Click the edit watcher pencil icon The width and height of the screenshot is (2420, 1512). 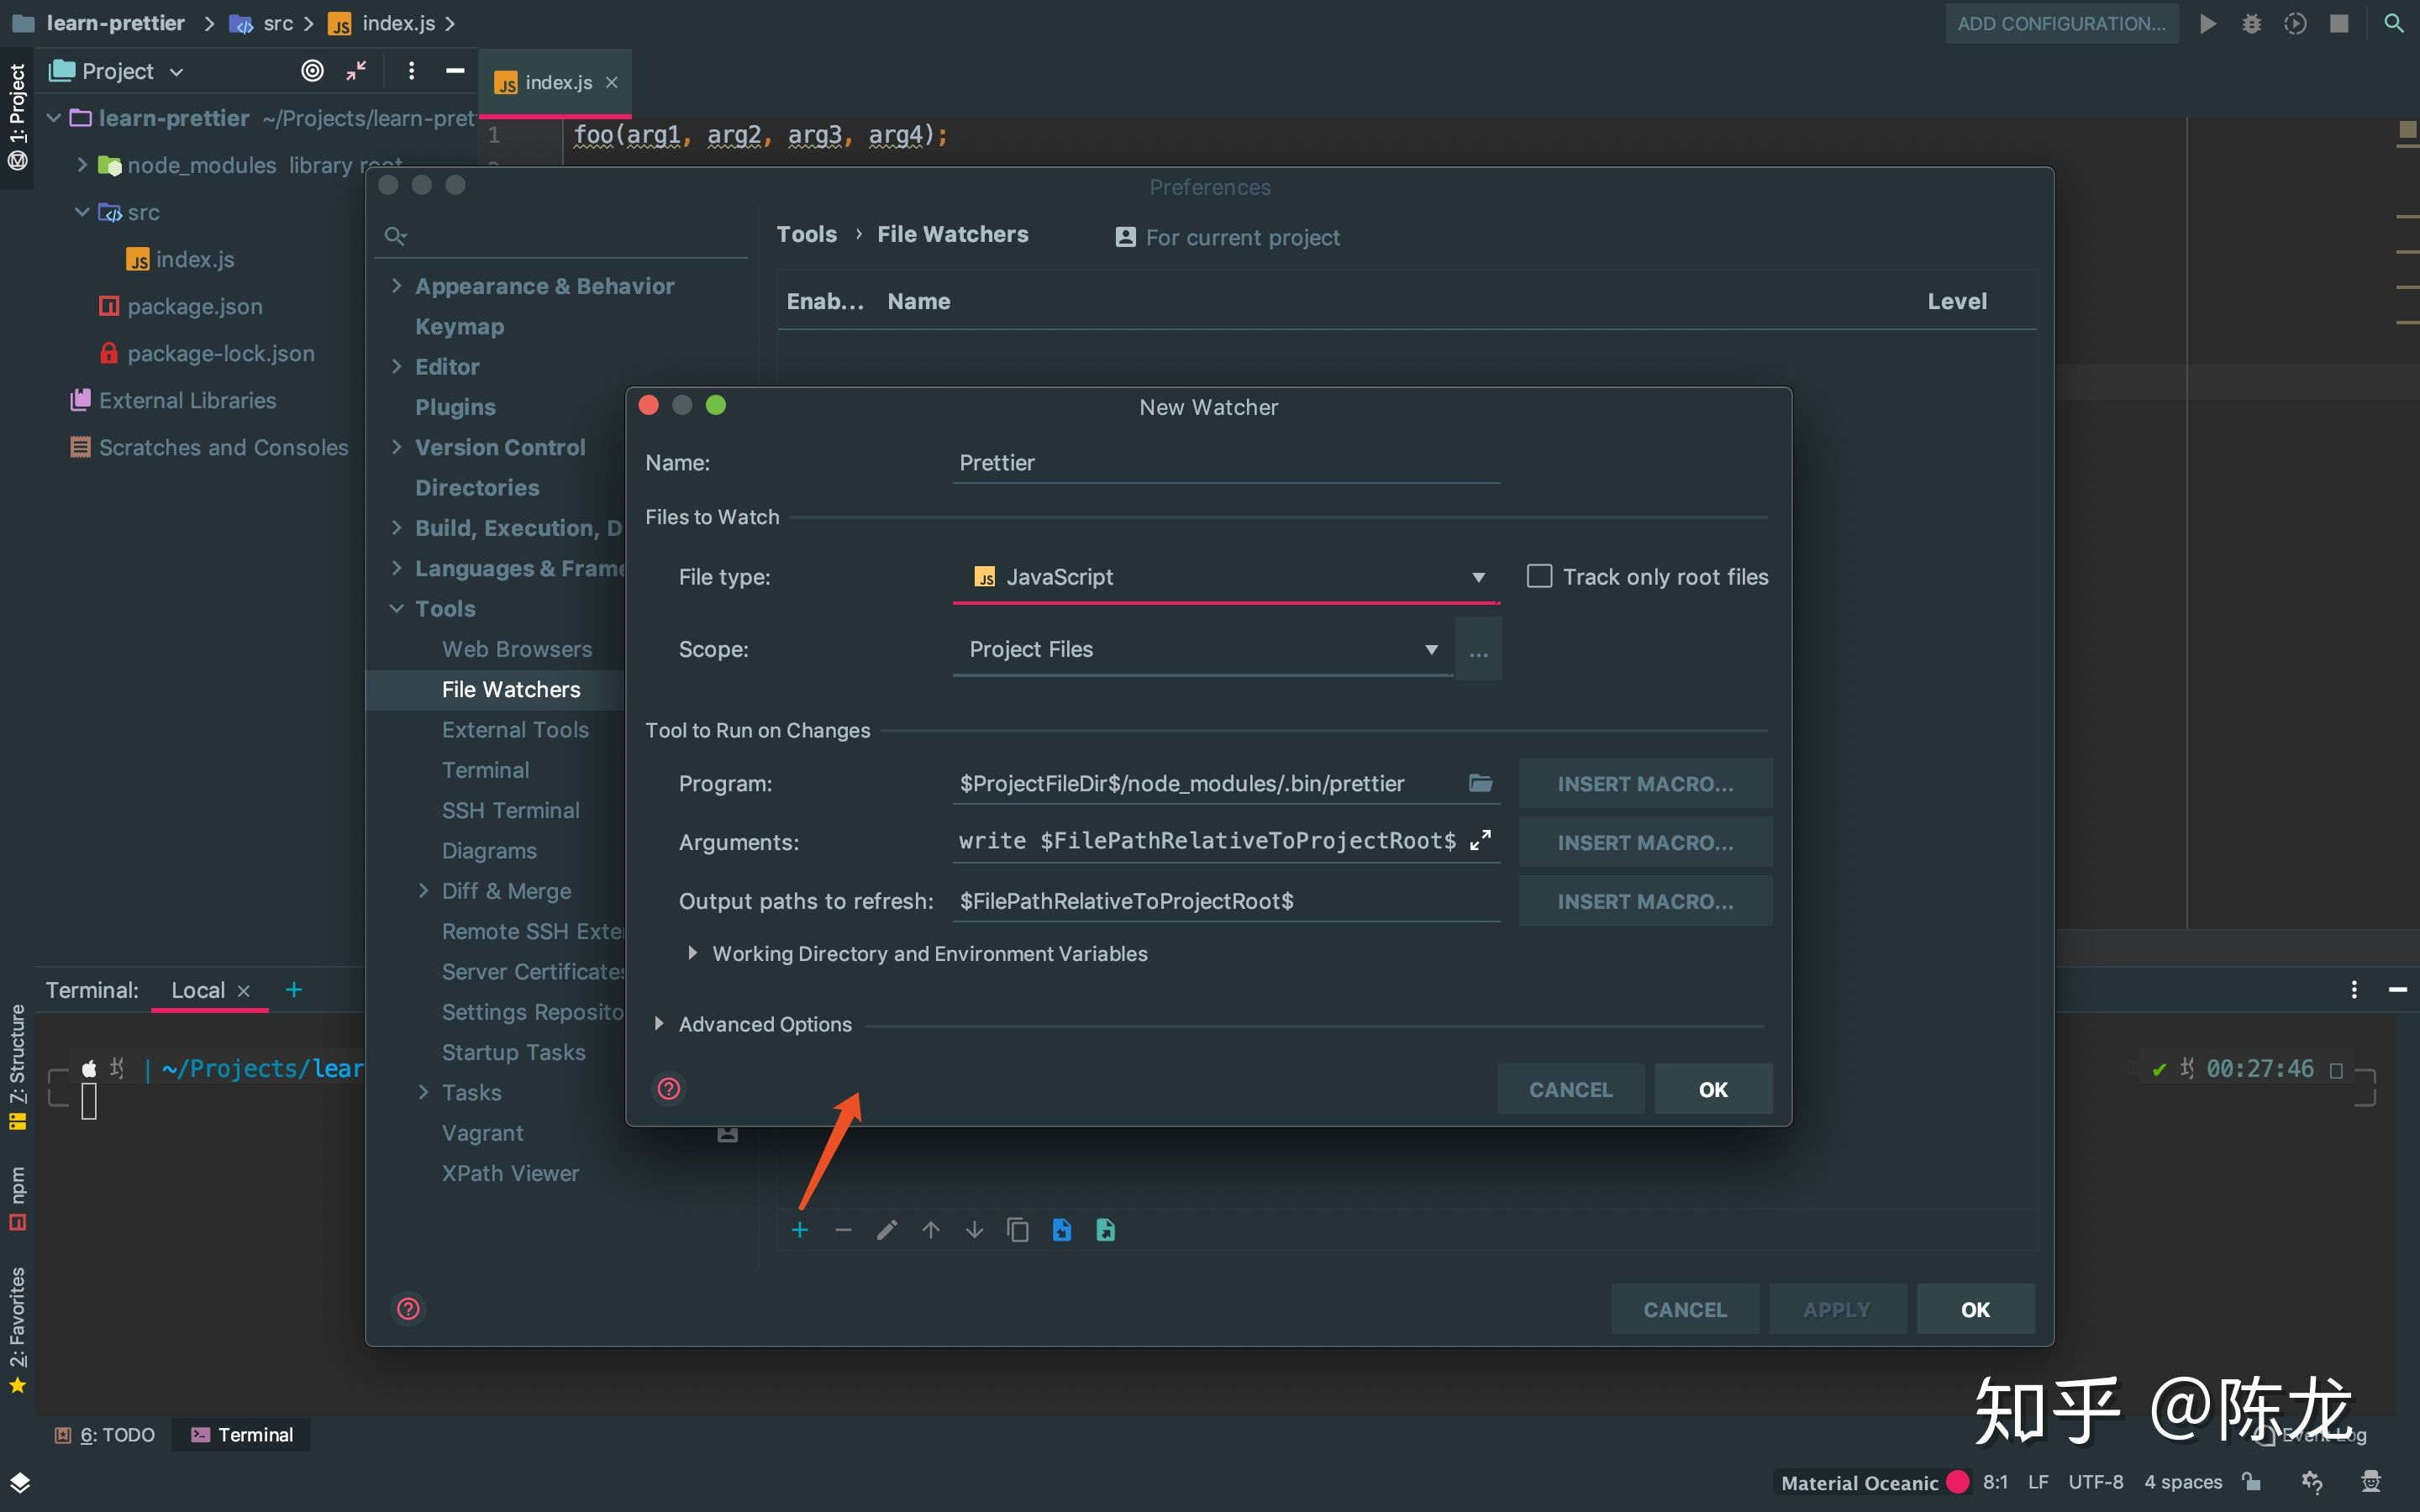coord(886,1230)
